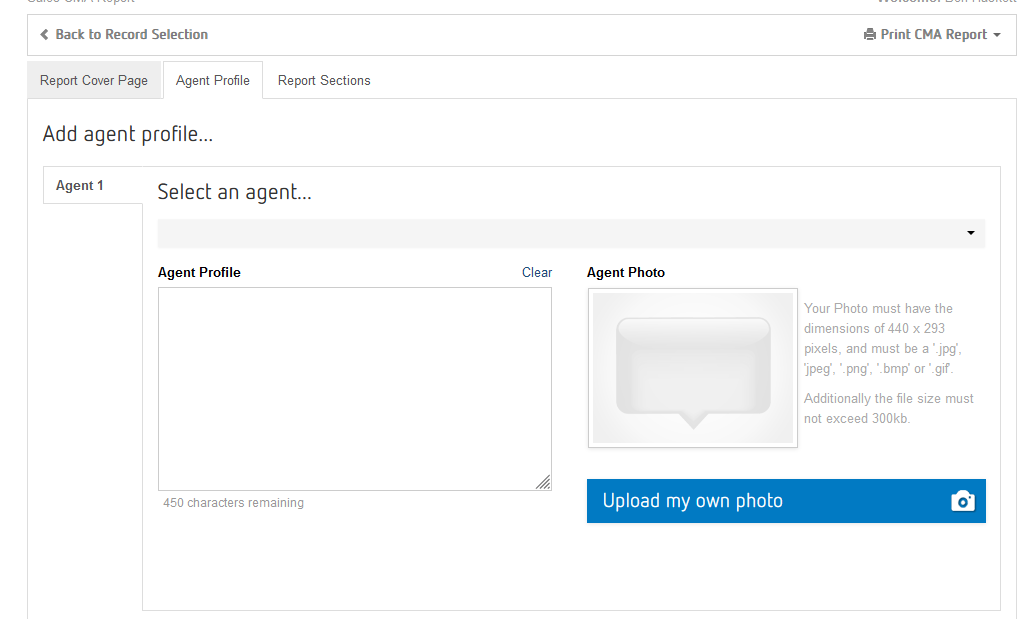1035x619 pixels.
Task: Click the camera icon on the upload button
Action: tap(962, 501)
